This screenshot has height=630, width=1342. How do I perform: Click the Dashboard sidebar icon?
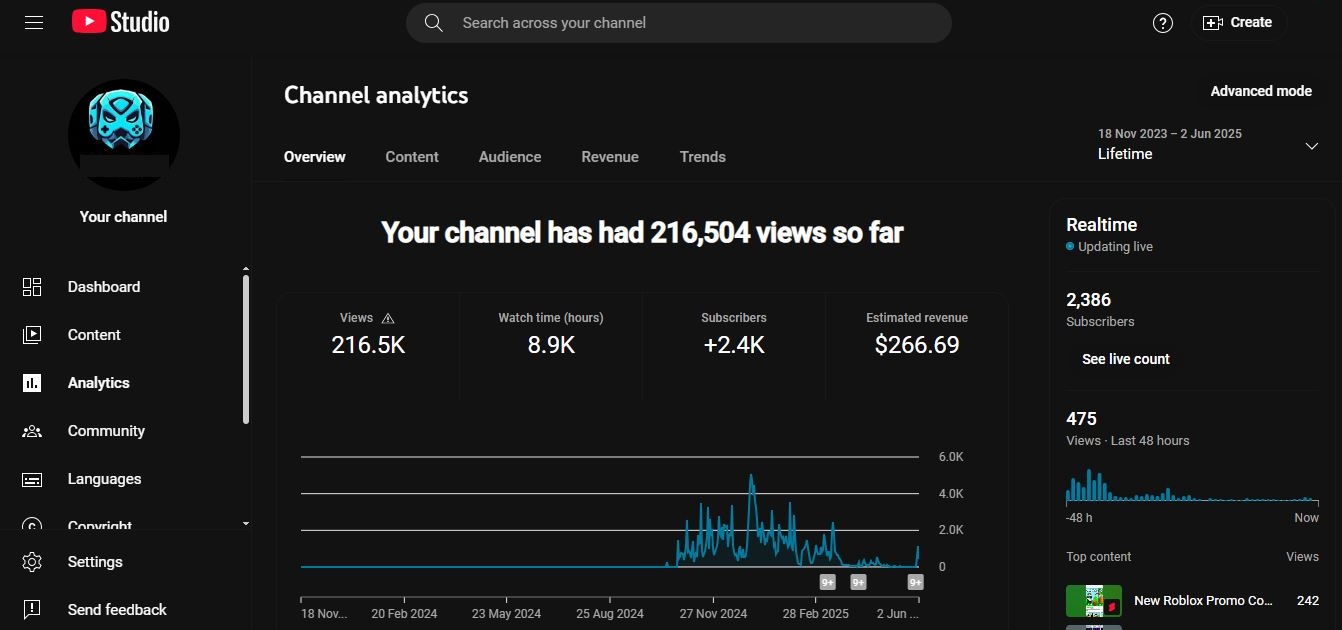32,287
